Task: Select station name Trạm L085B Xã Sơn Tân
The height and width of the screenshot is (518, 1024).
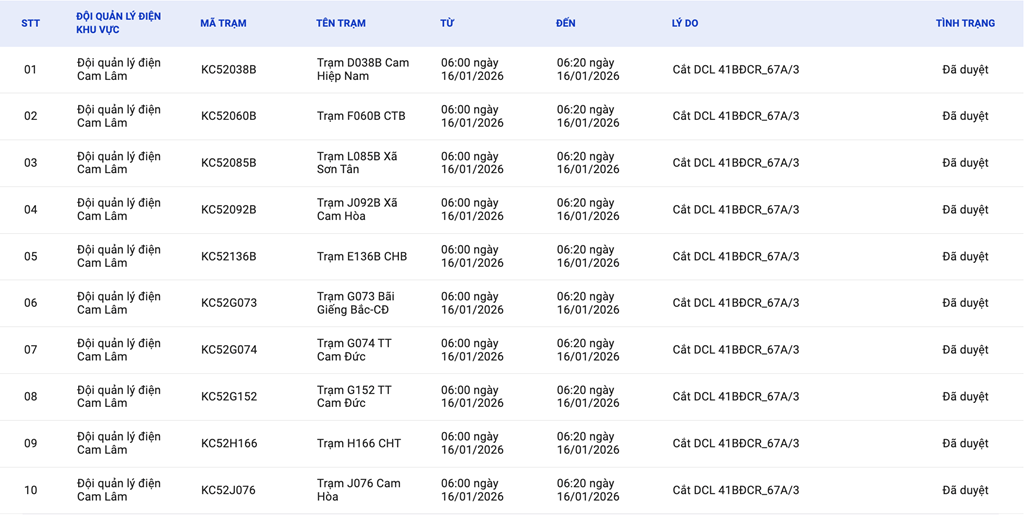Action: pyautogui.click(x=357, y=163)
